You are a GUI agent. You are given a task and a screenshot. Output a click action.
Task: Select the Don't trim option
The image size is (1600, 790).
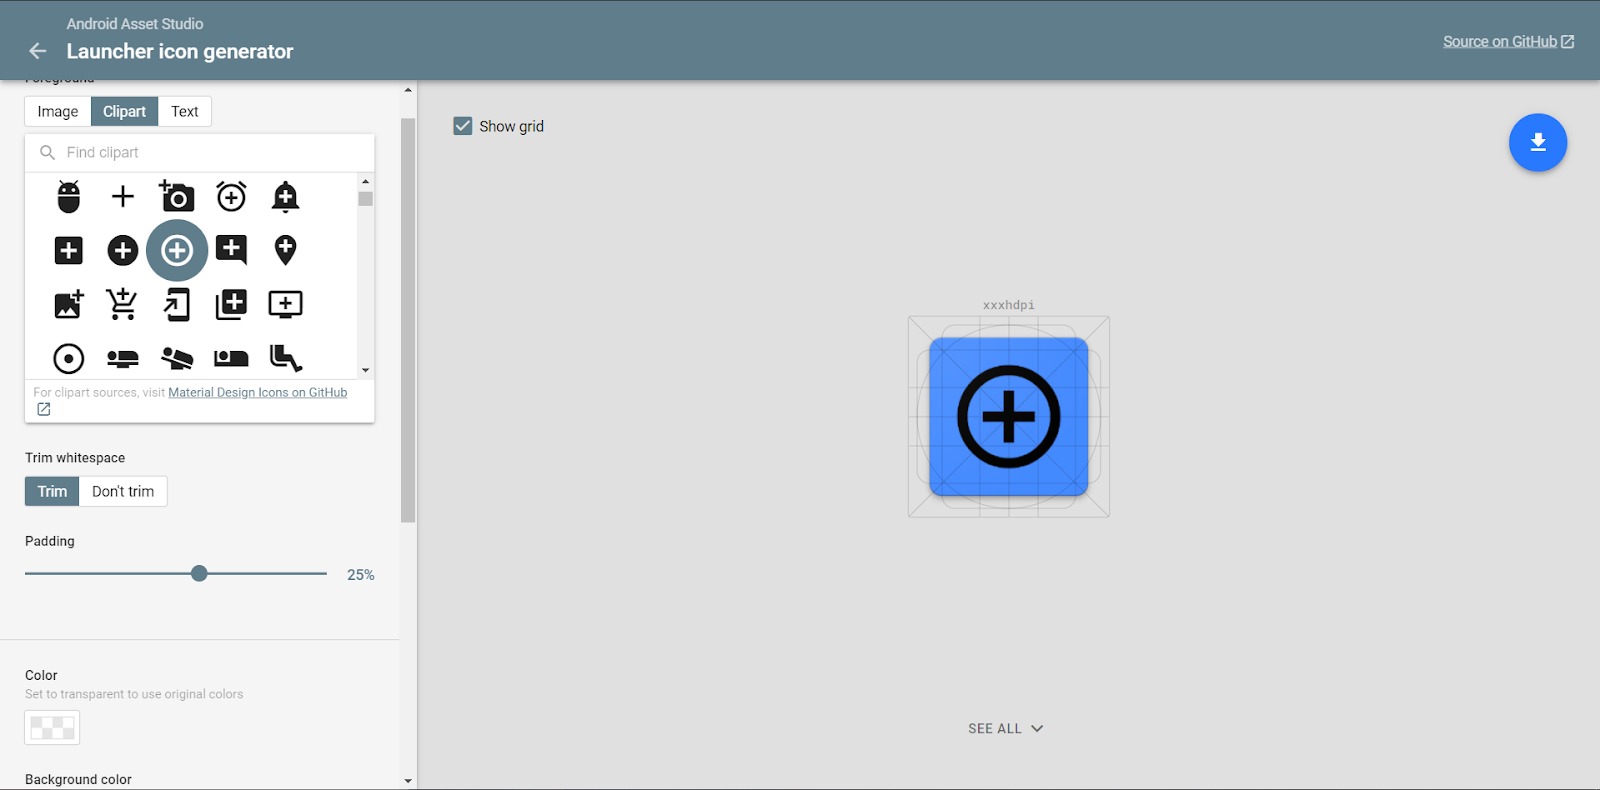coord(123,491)
